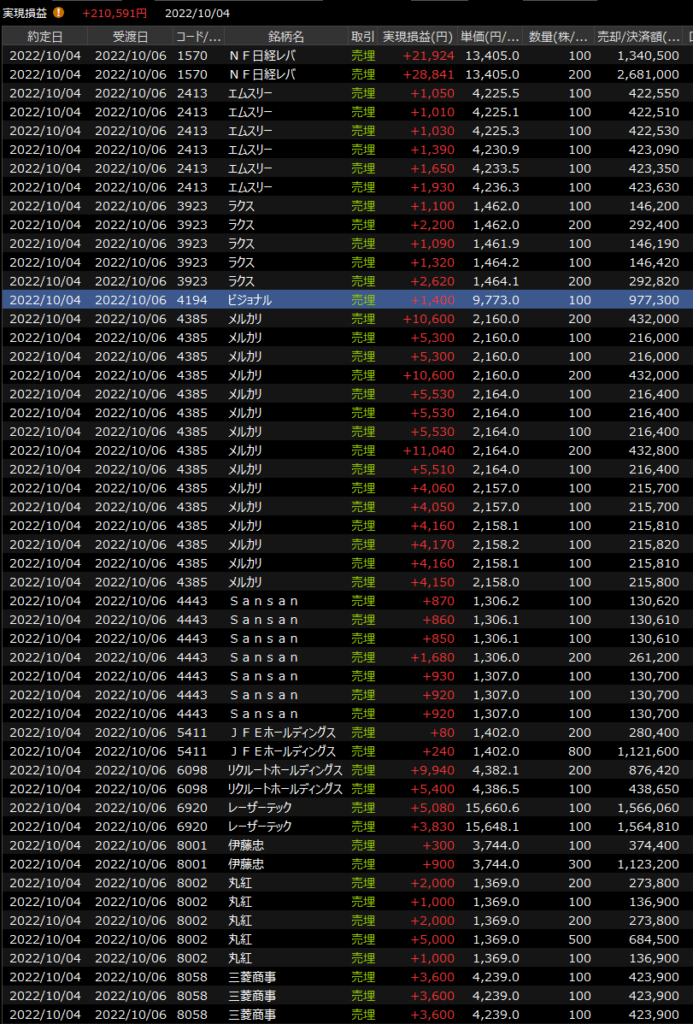The image size is (693, 1024).
Task: Click the orange alert icon beside 実現損益
Action: [59, 13]
